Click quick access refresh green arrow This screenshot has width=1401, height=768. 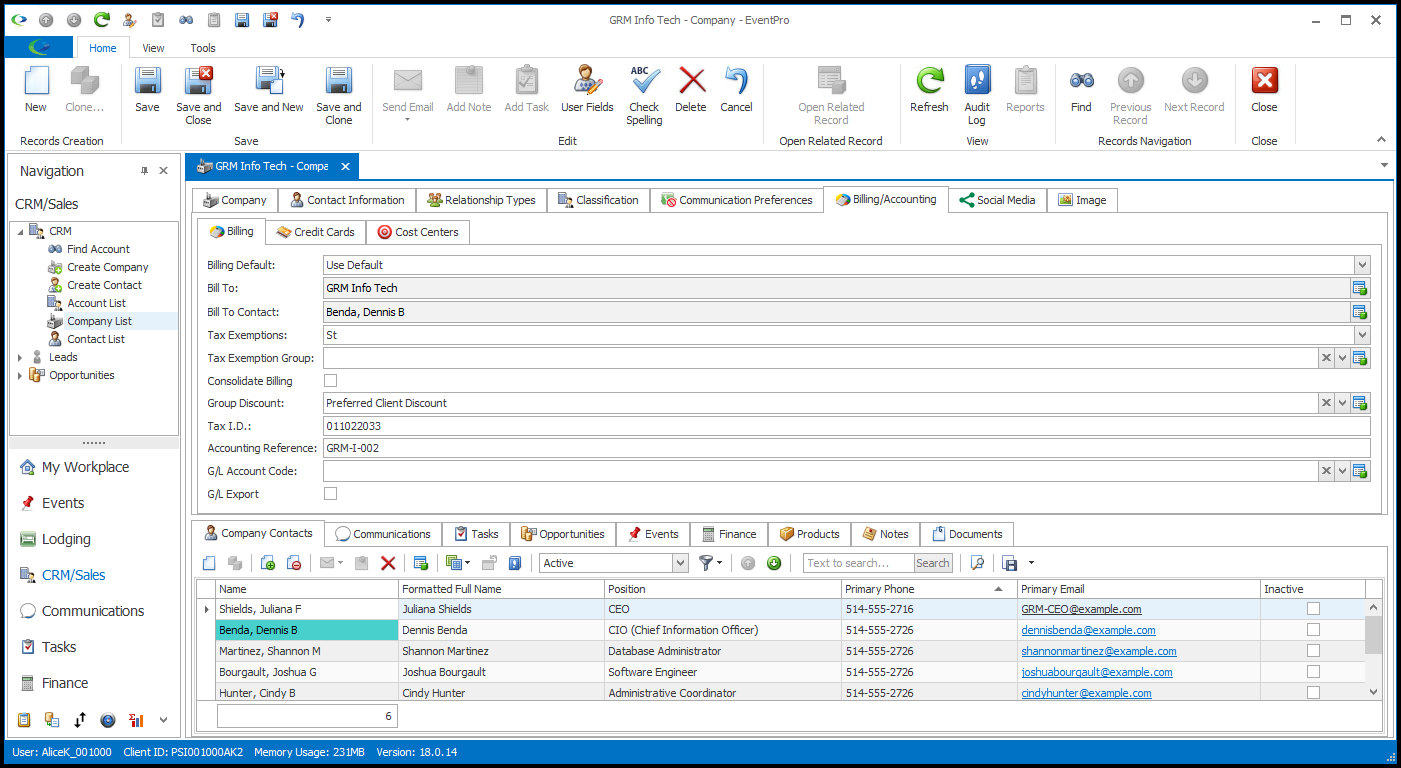tap(102, 20)
